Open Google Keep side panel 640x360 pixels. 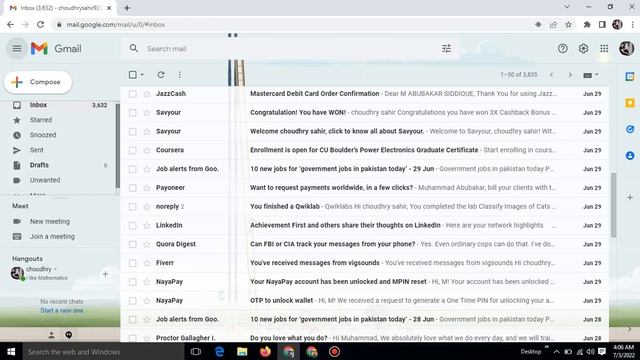tap(630, 103)
